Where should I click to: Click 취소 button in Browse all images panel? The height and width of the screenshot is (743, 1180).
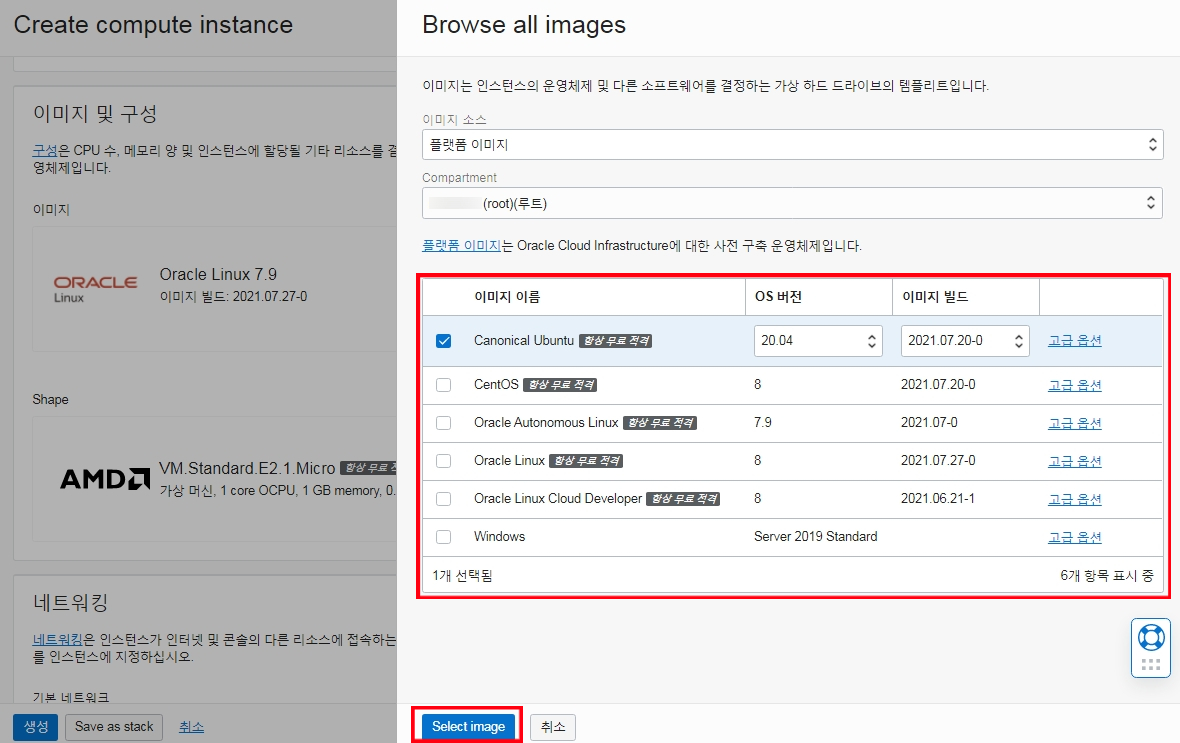[553, 726]
